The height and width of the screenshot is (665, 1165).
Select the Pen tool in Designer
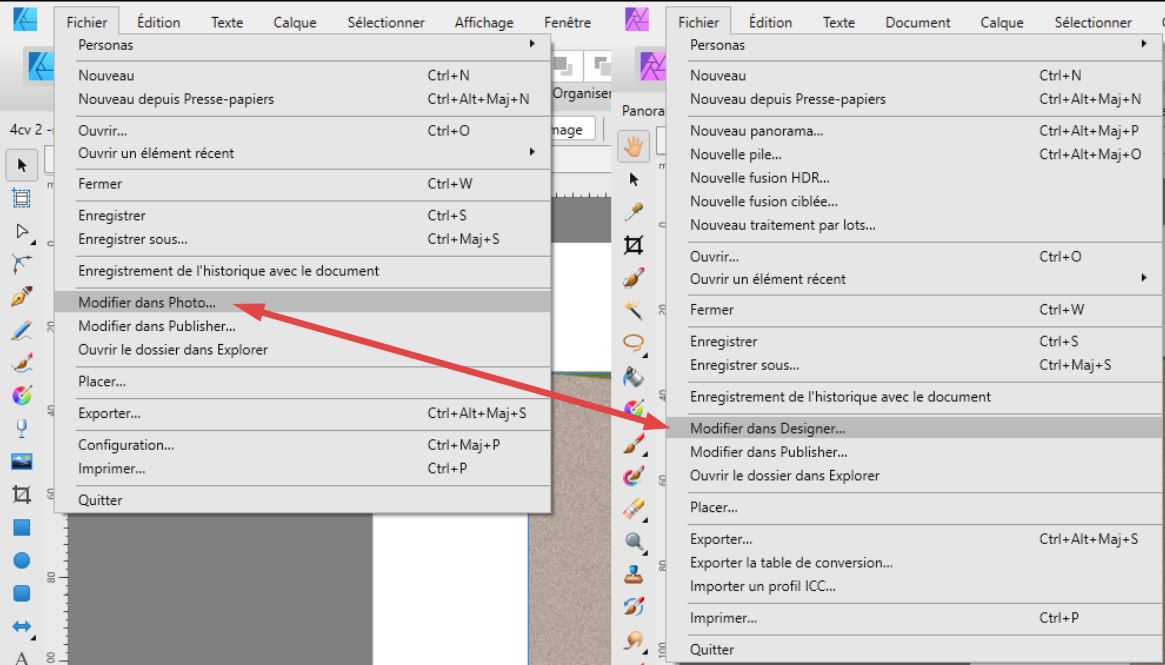click(22, 296)
